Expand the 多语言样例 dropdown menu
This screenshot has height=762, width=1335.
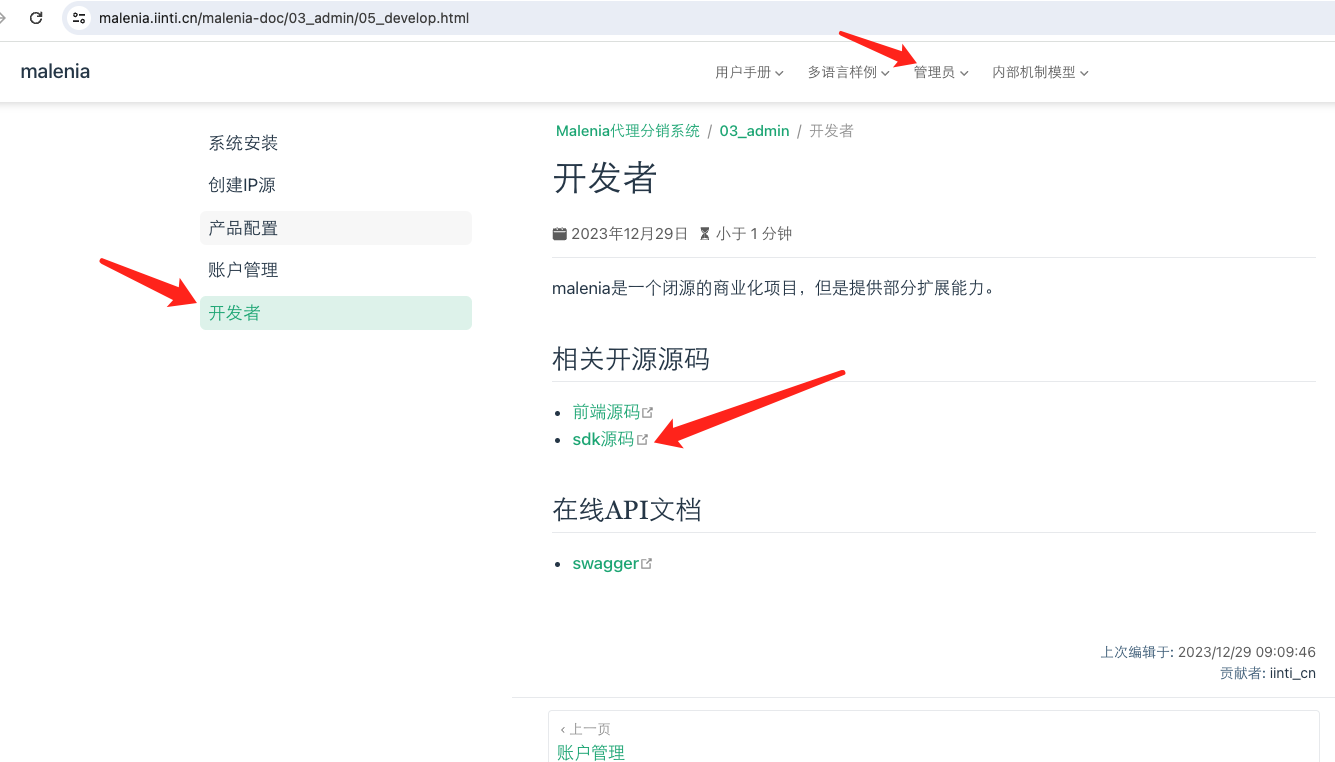(x=848, y=72)
